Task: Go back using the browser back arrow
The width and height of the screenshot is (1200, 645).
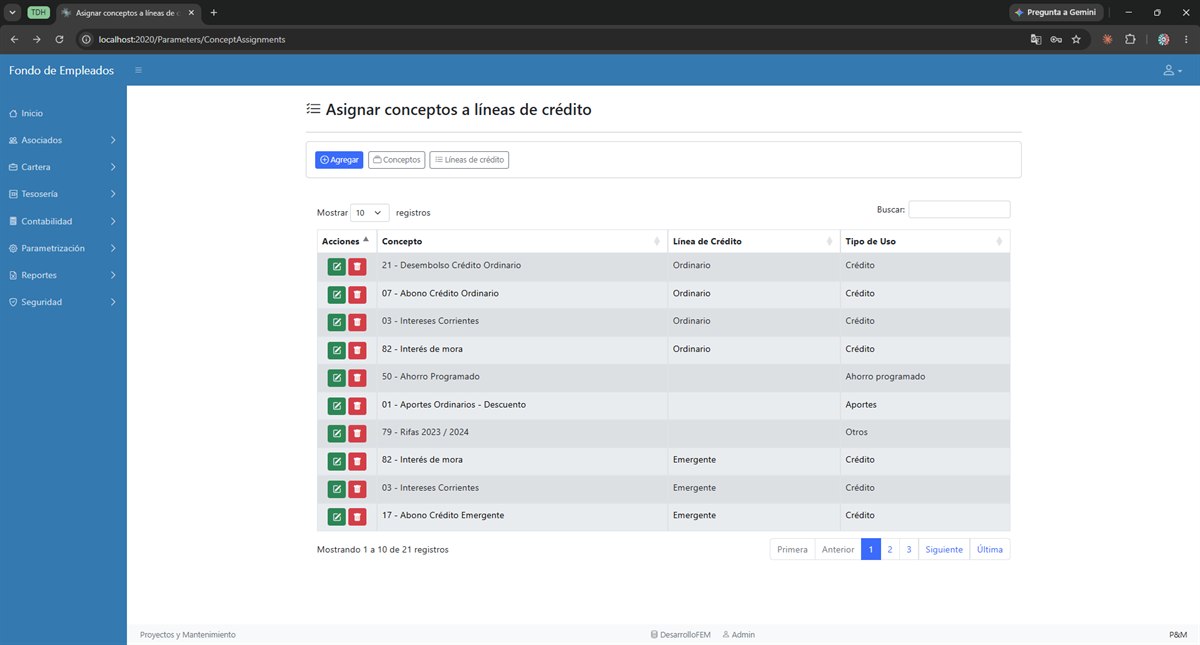Action: click(14, 39)
